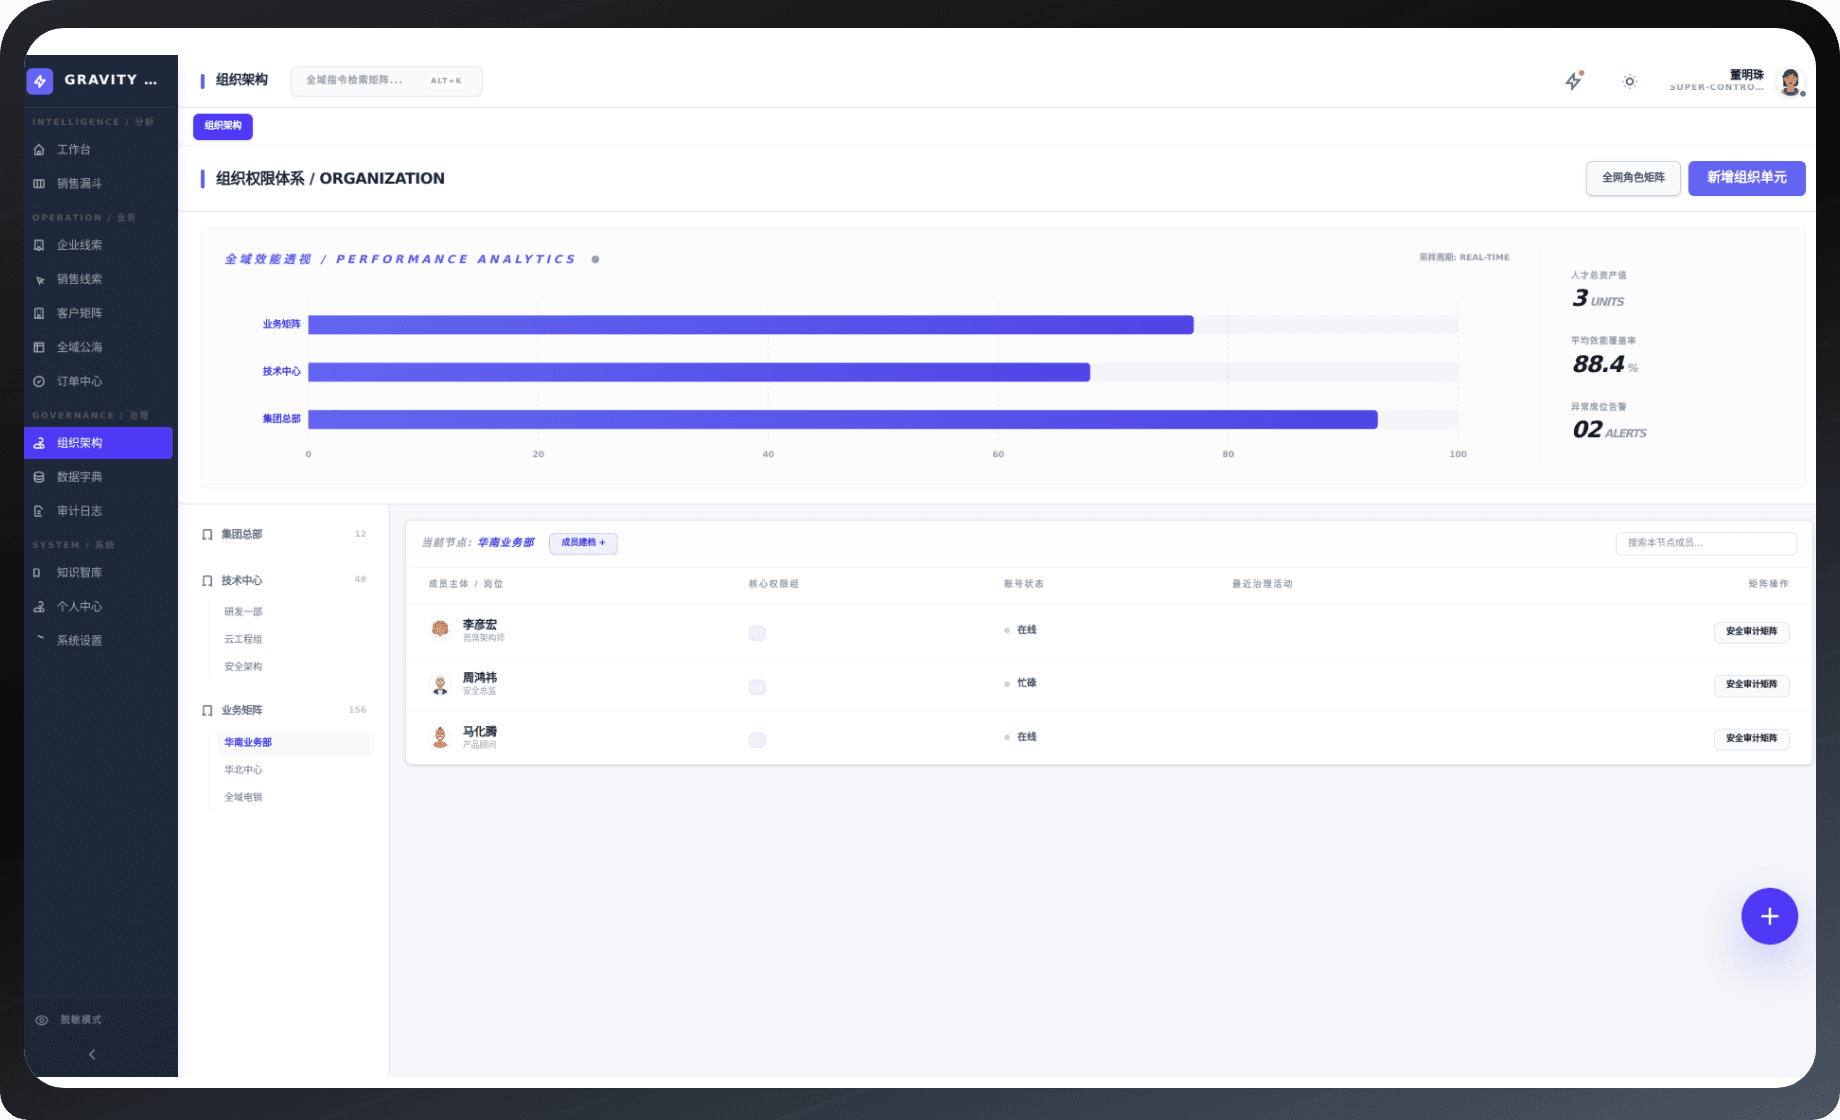
Task: Select the 组织架构 tab chip
Action: pyautogui.click(x=223, y=126)
